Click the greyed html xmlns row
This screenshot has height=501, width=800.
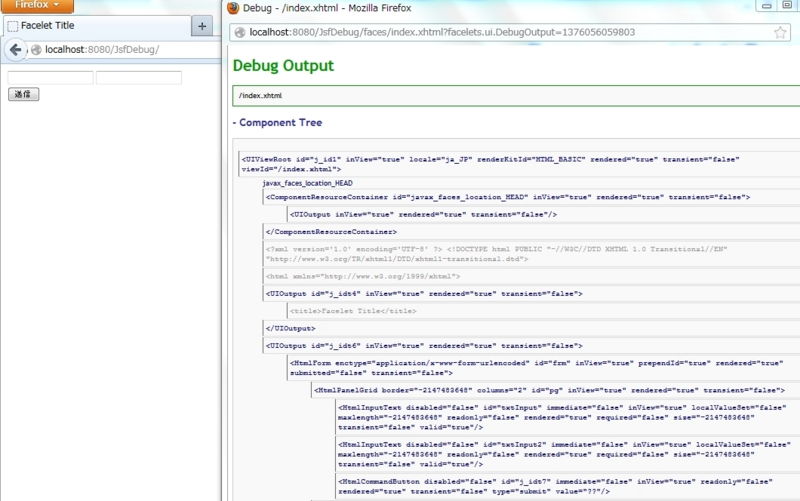coord(531,276)
